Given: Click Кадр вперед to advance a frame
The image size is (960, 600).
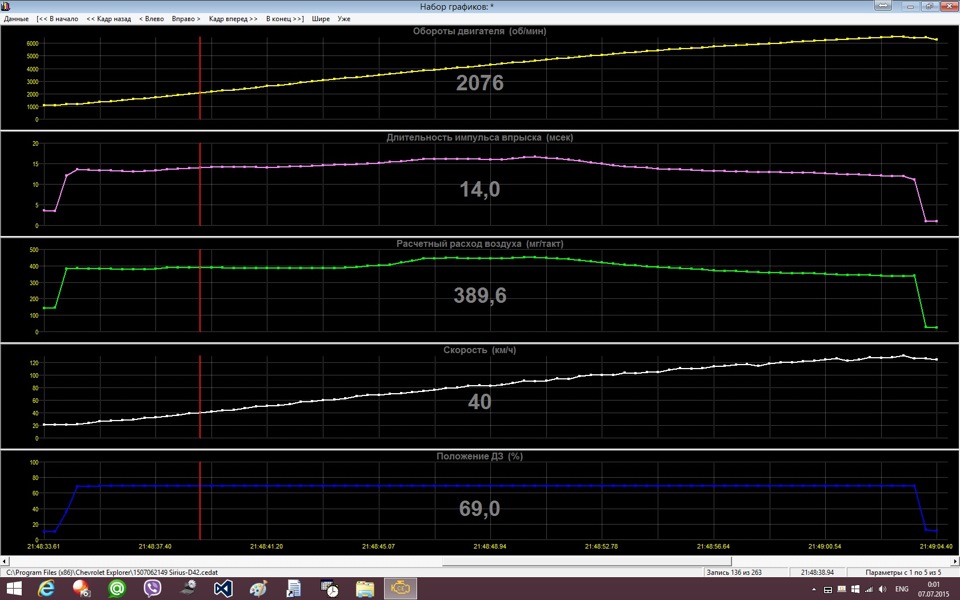Looking at the screenshot, I should pos(233,19).
